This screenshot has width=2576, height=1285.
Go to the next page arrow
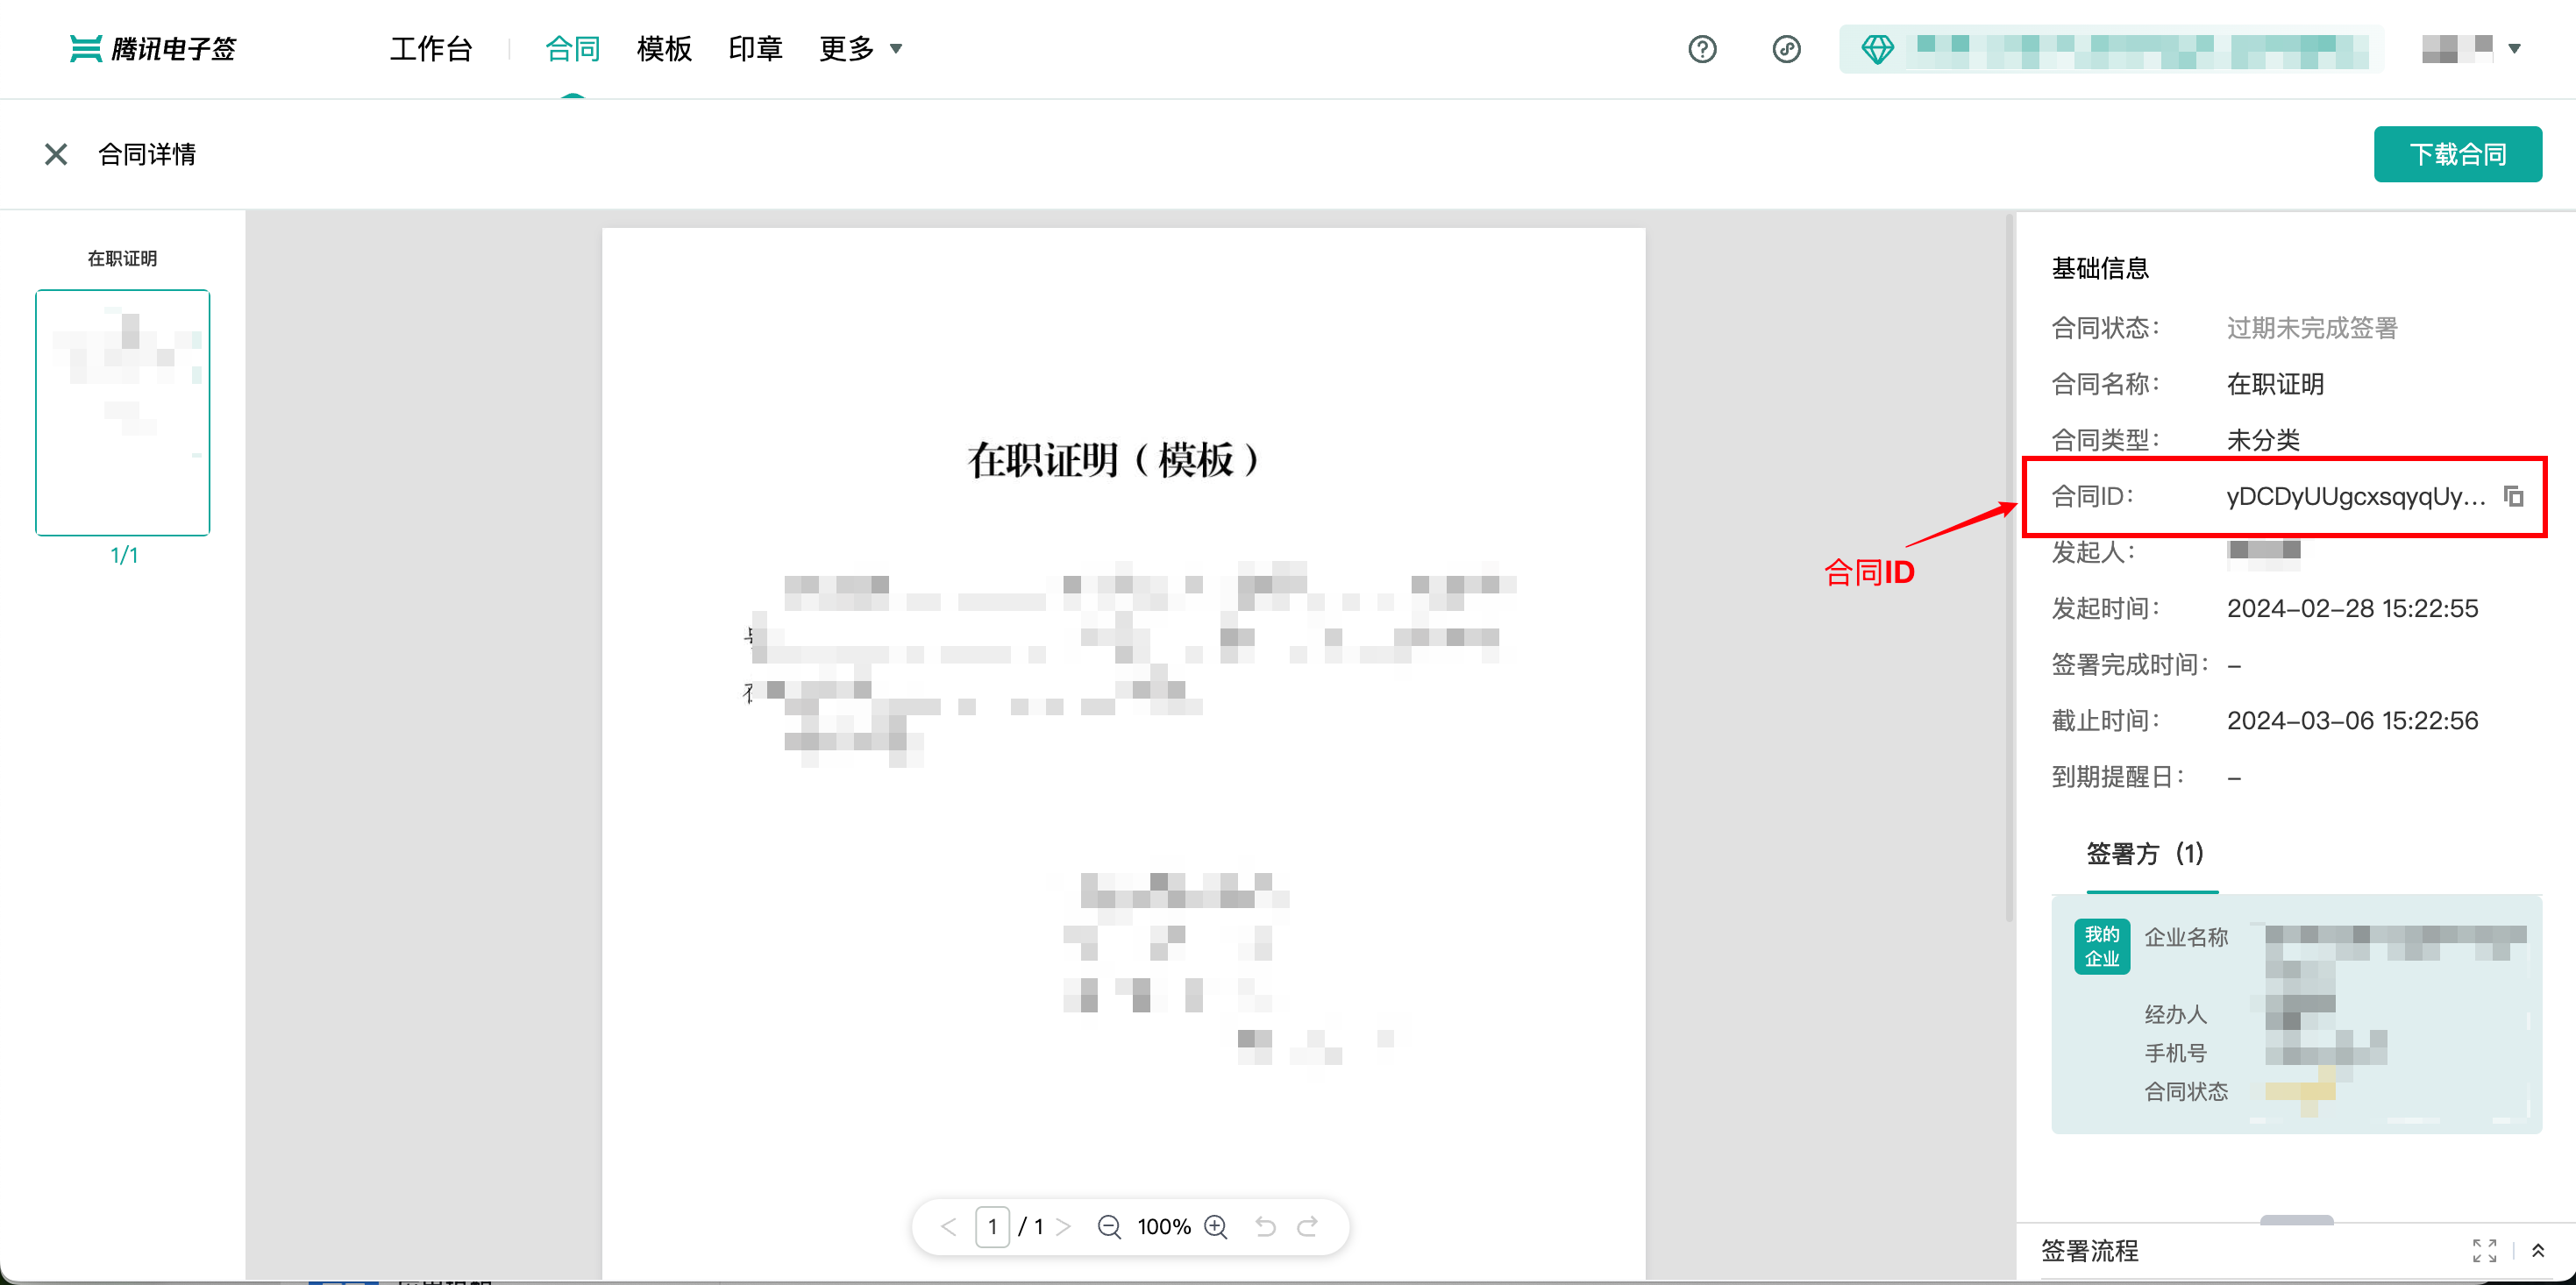pyautogui.click(x=1064, y=1226)
